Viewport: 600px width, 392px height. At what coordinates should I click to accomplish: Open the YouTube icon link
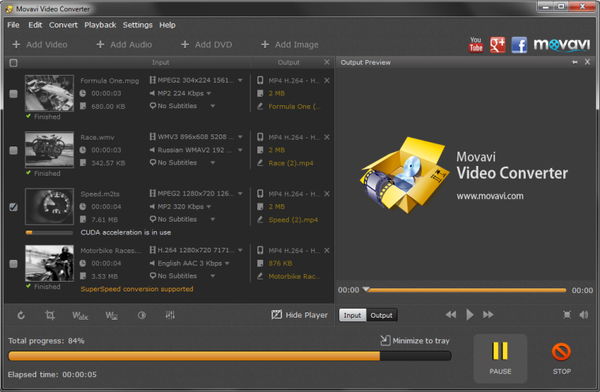pos(476,44)
